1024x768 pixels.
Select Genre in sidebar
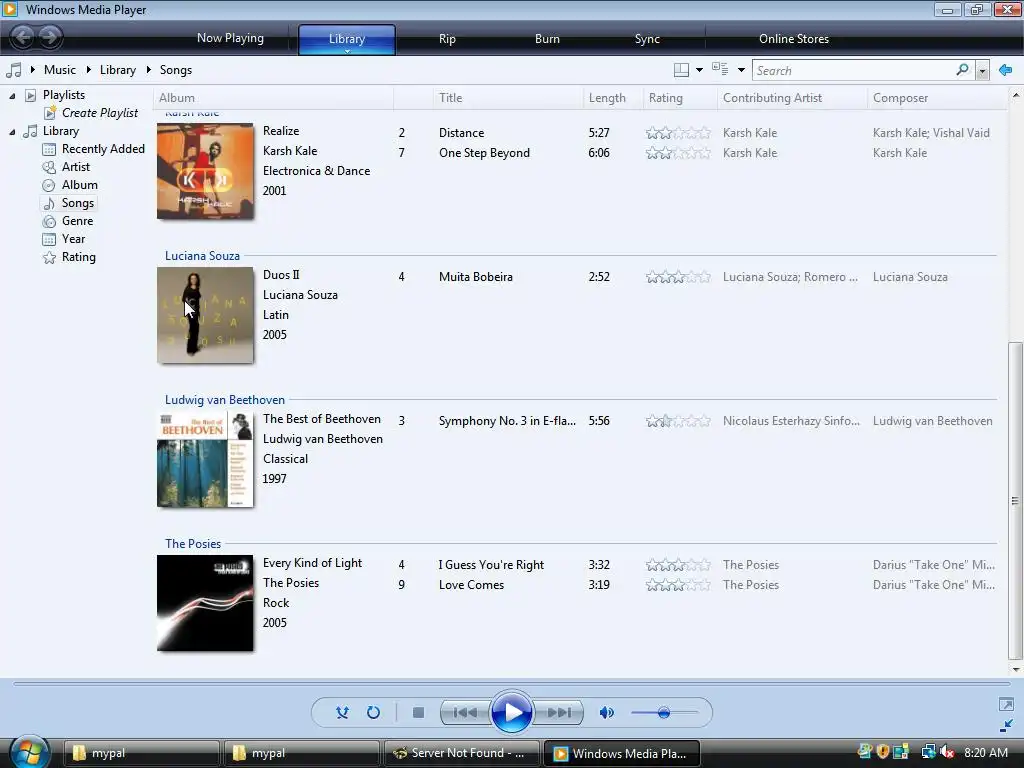(78, 221)
